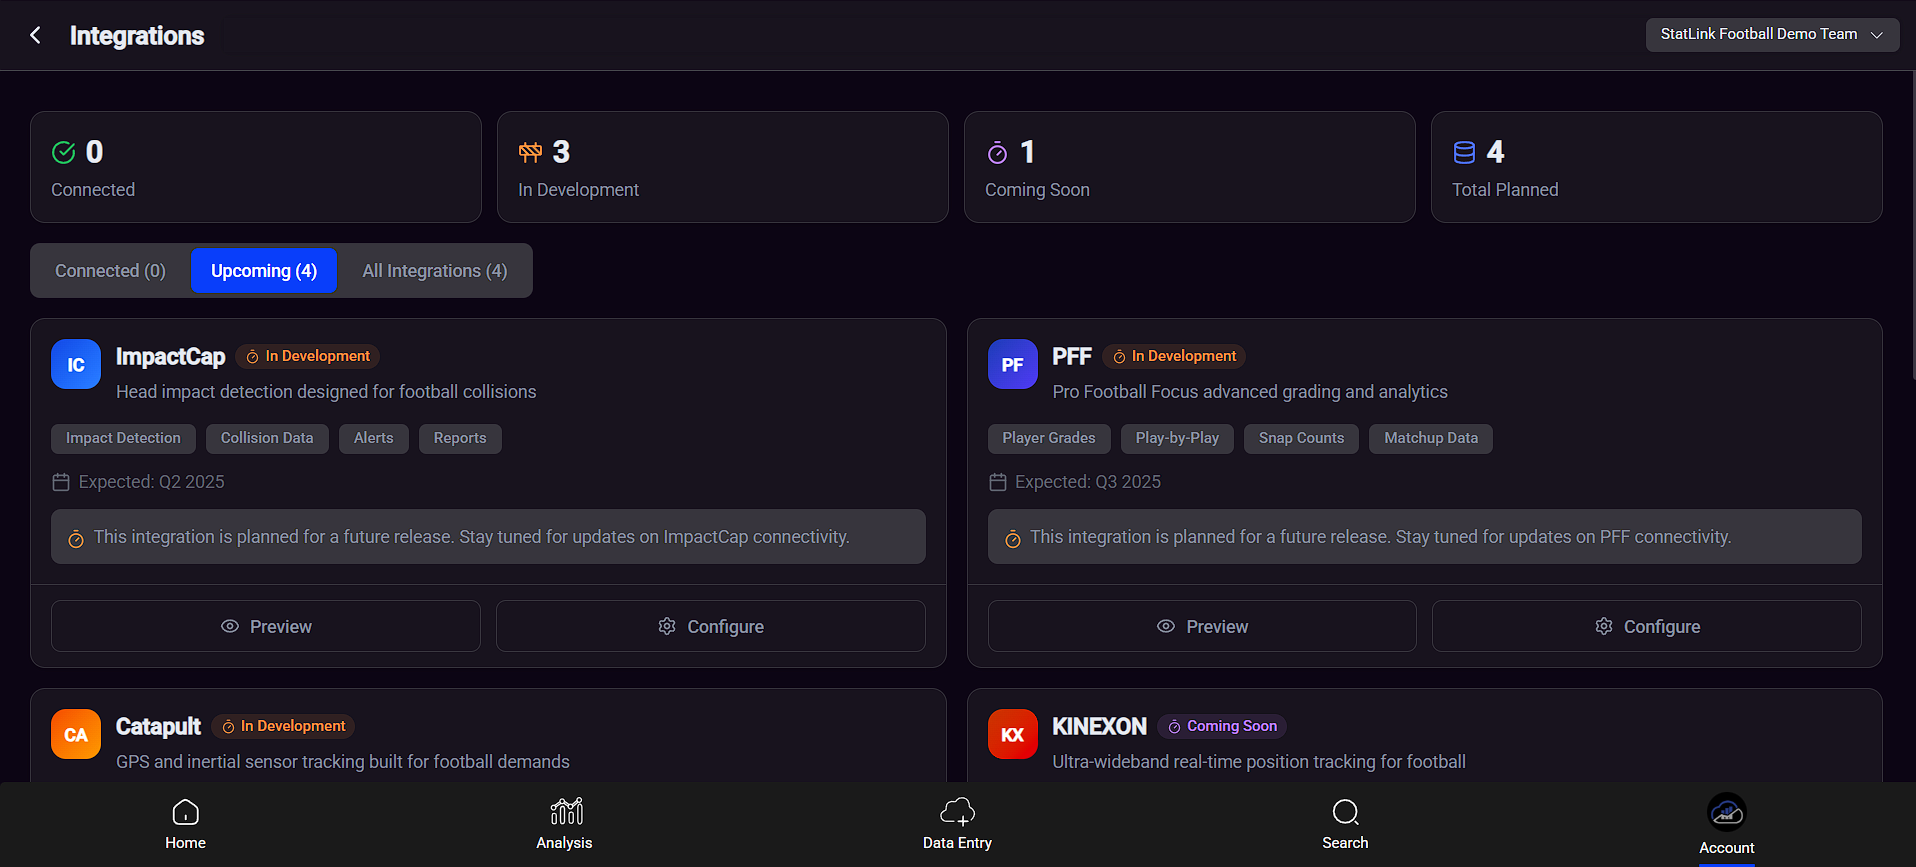Open the Account avatar icon
Image resolution: width=1916 pixels, height=867 pixels.
1727,813
